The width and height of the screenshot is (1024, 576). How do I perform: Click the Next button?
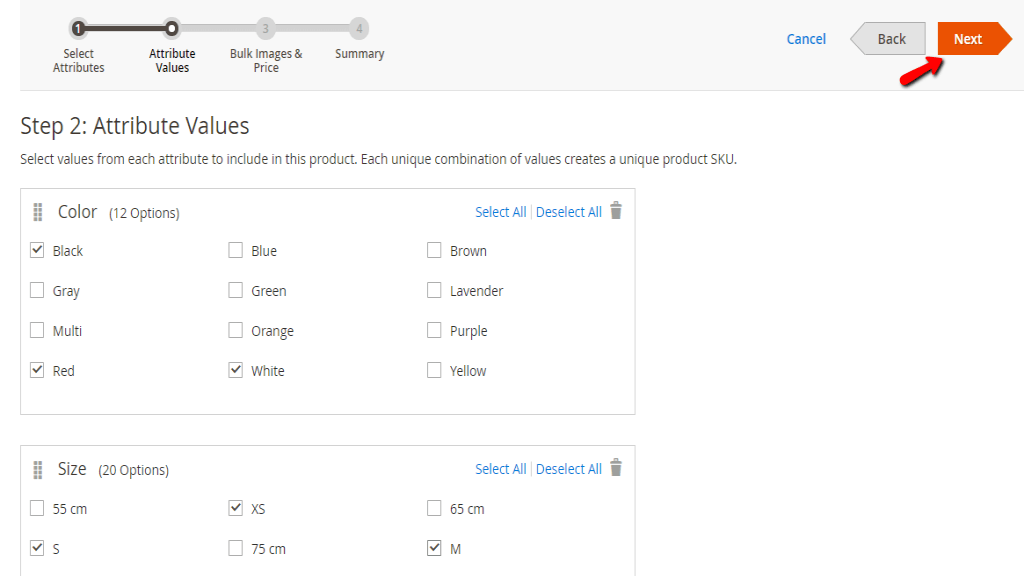click(x=967, y=38)
